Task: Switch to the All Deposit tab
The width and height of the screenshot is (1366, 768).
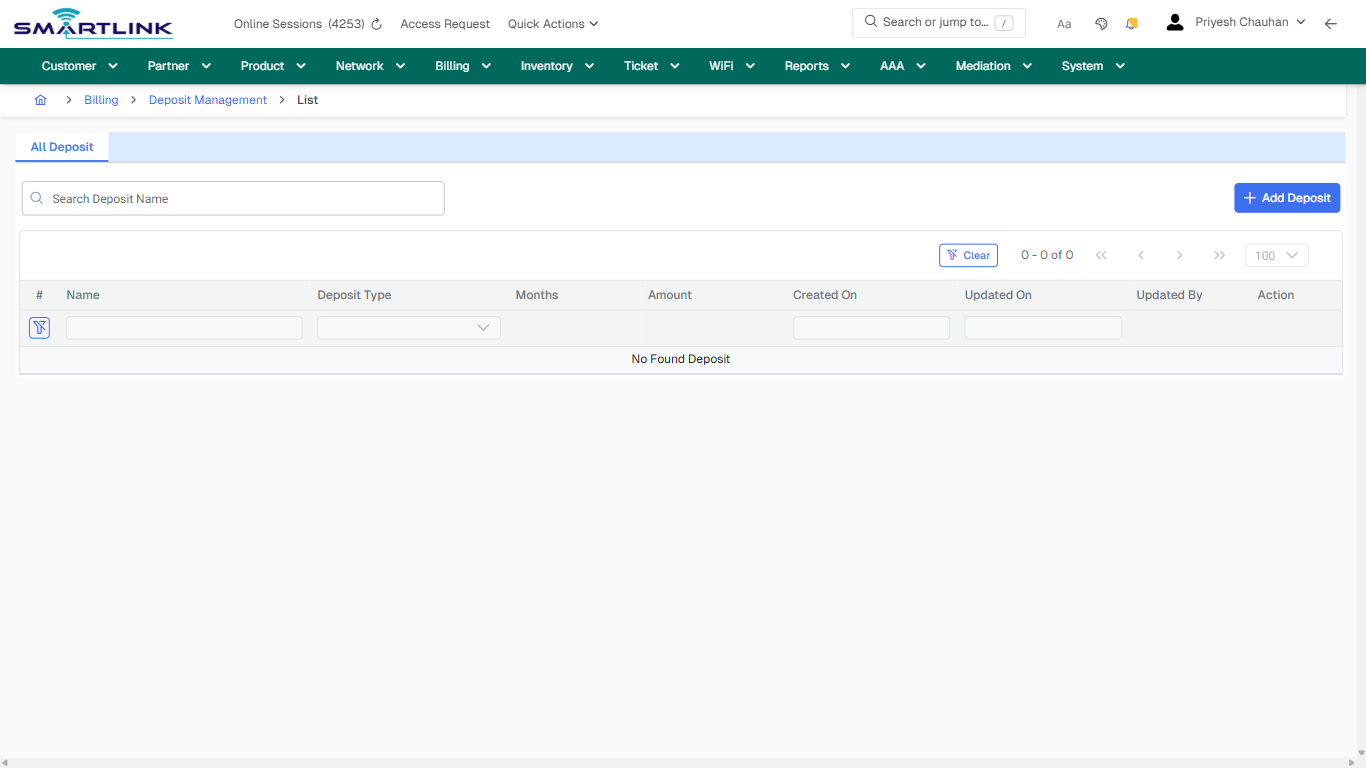Action: click(61, 146)
